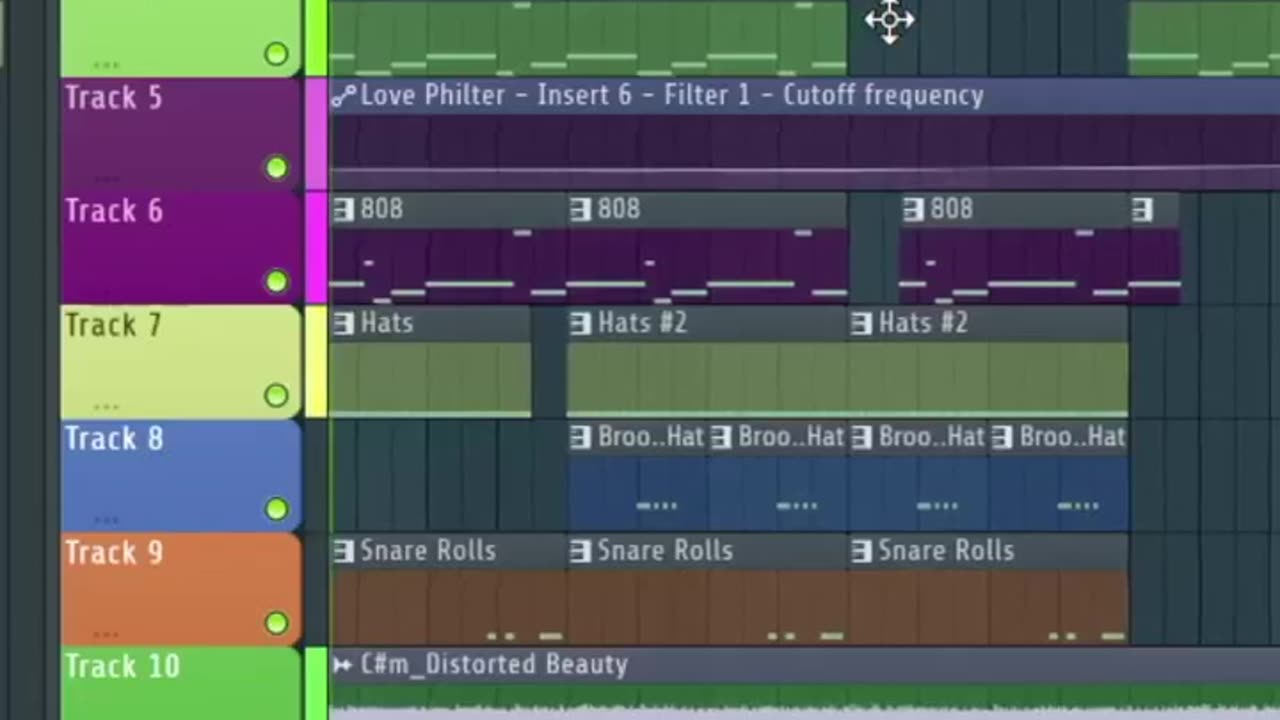
Task: Click the title of the third 808 clip
Action: (x=951, y=209)
